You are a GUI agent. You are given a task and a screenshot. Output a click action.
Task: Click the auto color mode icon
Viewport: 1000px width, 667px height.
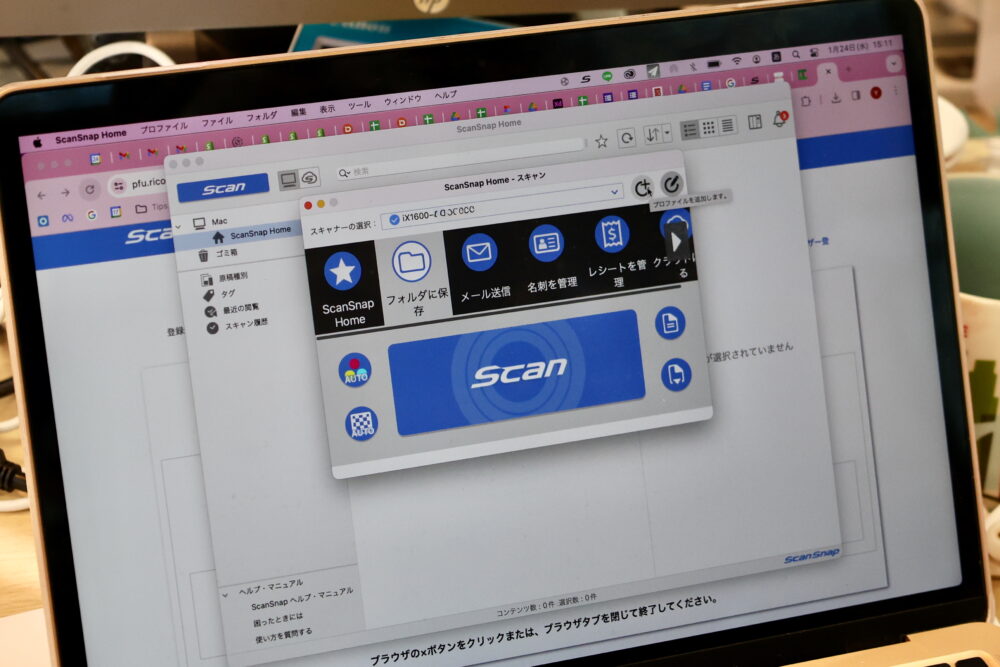pyautogui.click(x=354, y=369)
